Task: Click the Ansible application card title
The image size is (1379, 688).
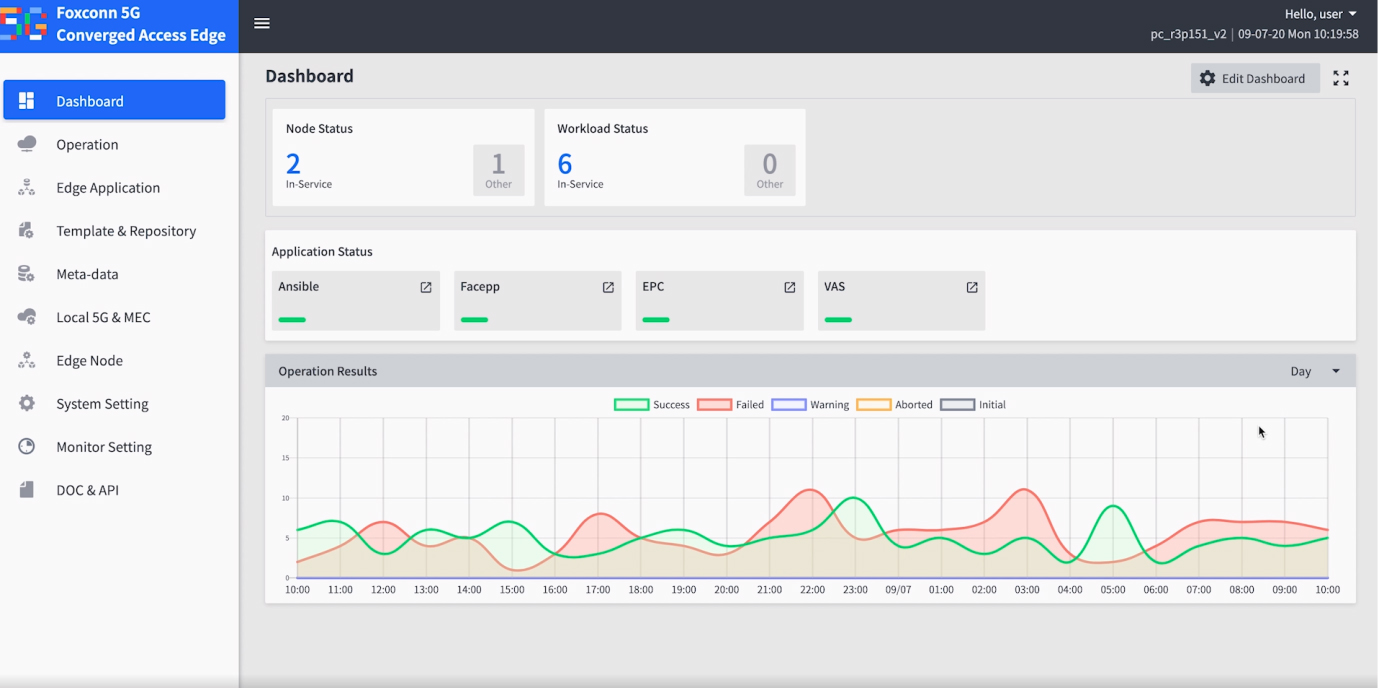Action: click(299, 286)
